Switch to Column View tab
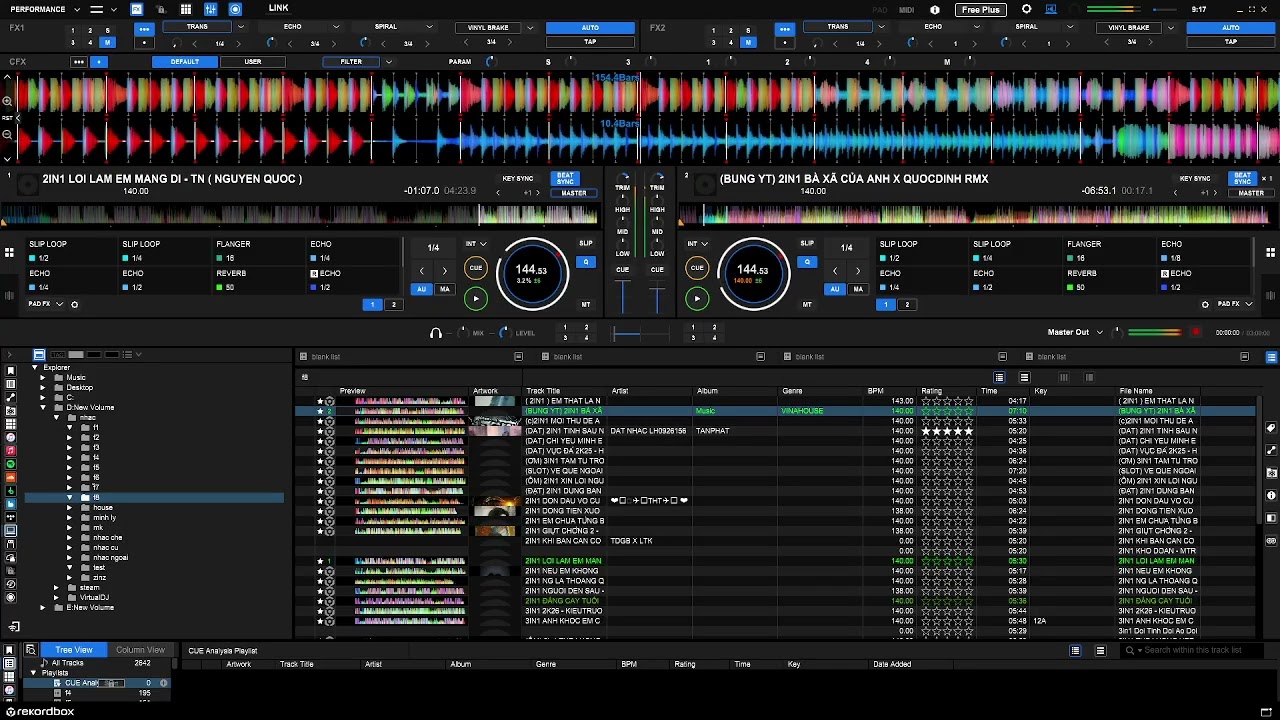This screenshot has height=720, width=1280. click(x=140, y=650)
